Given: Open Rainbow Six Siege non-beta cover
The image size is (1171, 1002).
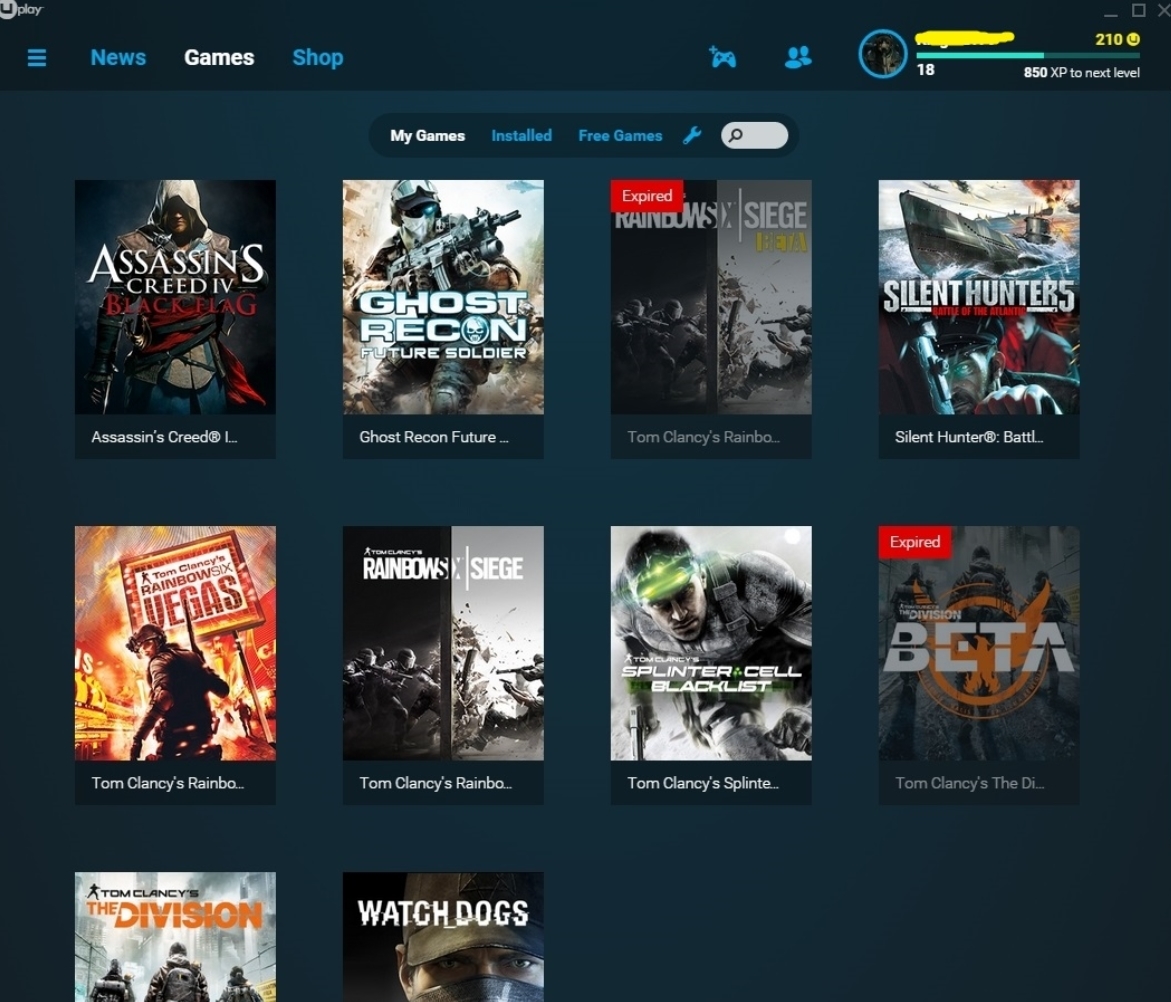Looking at the screenshot, I should click(443, 643).
